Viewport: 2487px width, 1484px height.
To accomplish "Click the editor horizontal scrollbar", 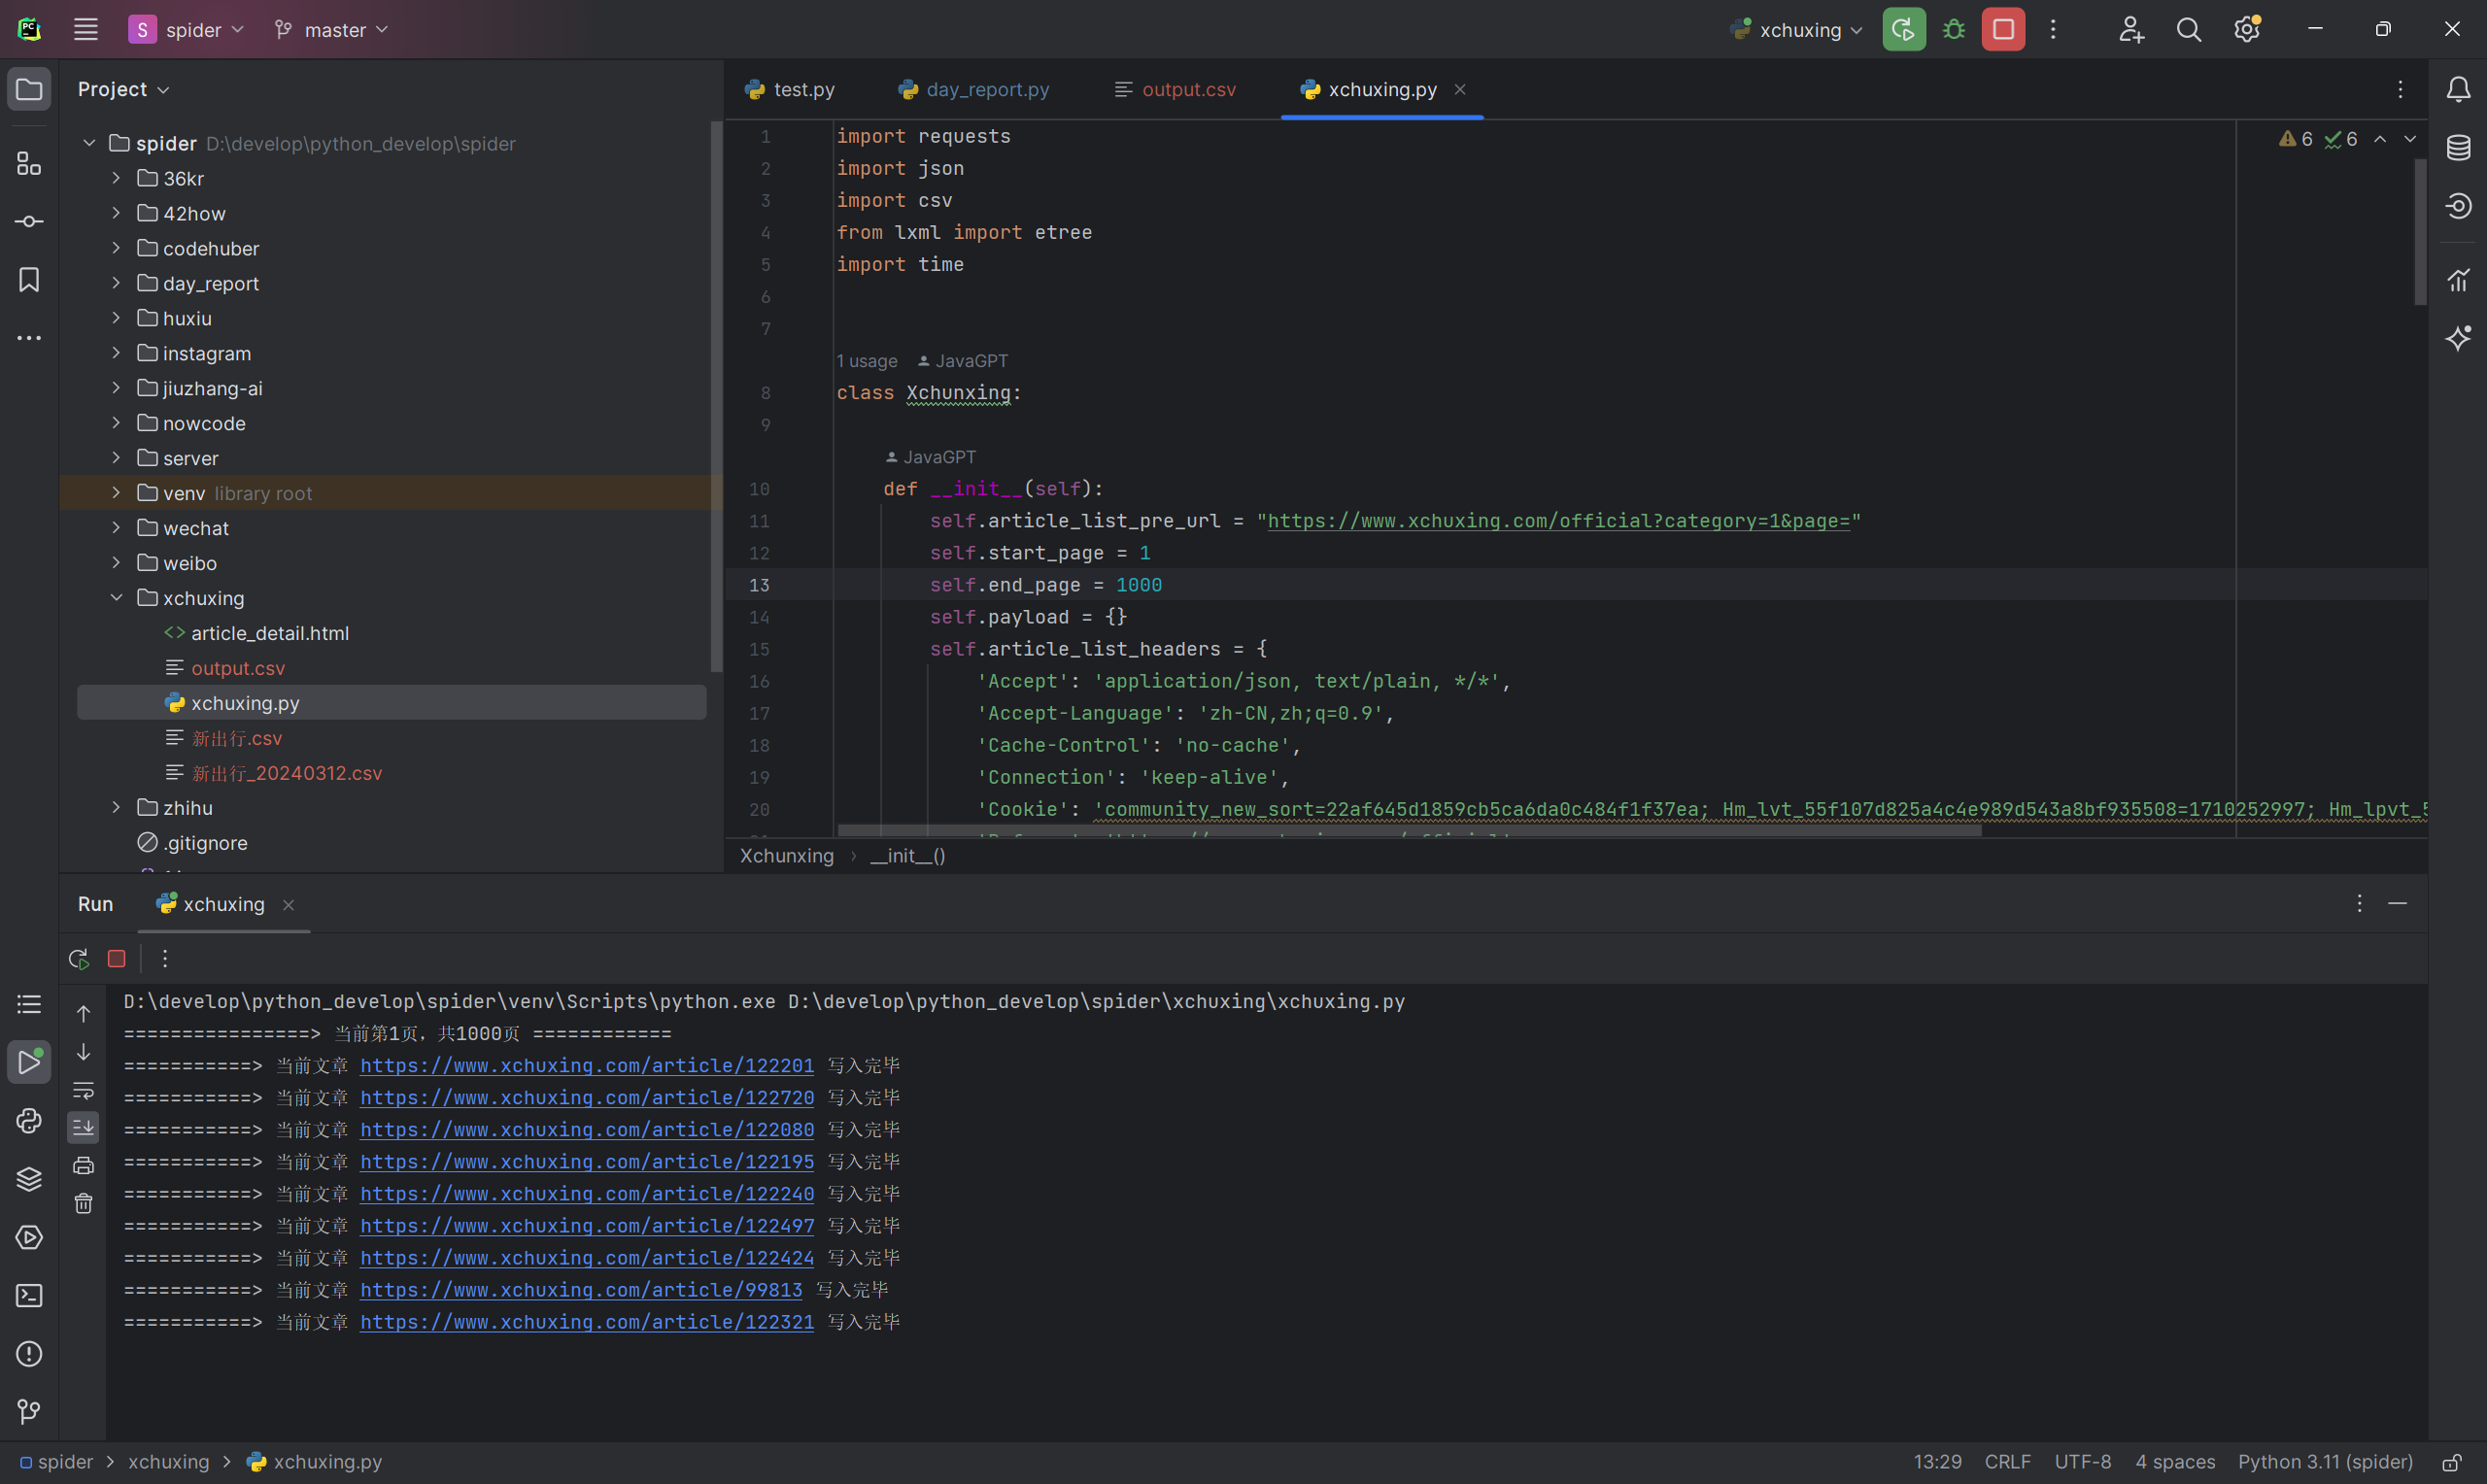I will click(1408, 830).
